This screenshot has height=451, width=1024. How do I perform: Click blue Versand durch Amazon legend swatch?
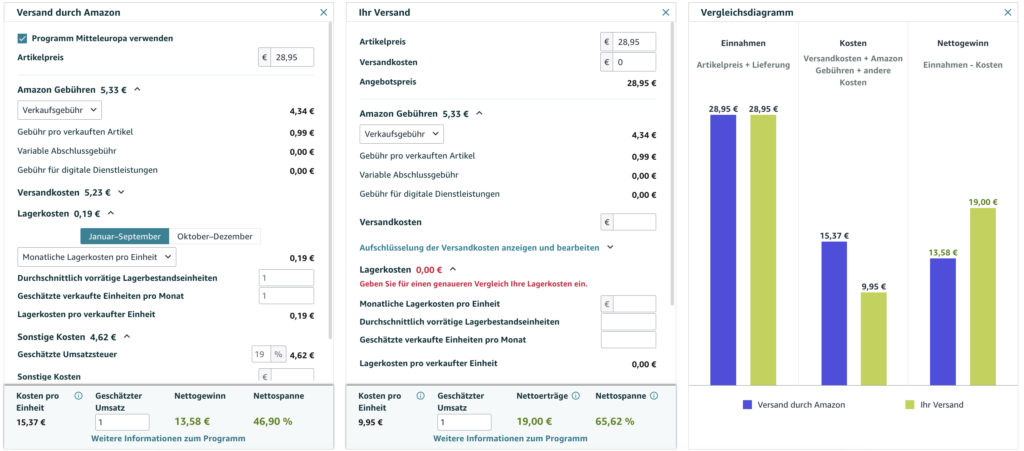point(748,405)
